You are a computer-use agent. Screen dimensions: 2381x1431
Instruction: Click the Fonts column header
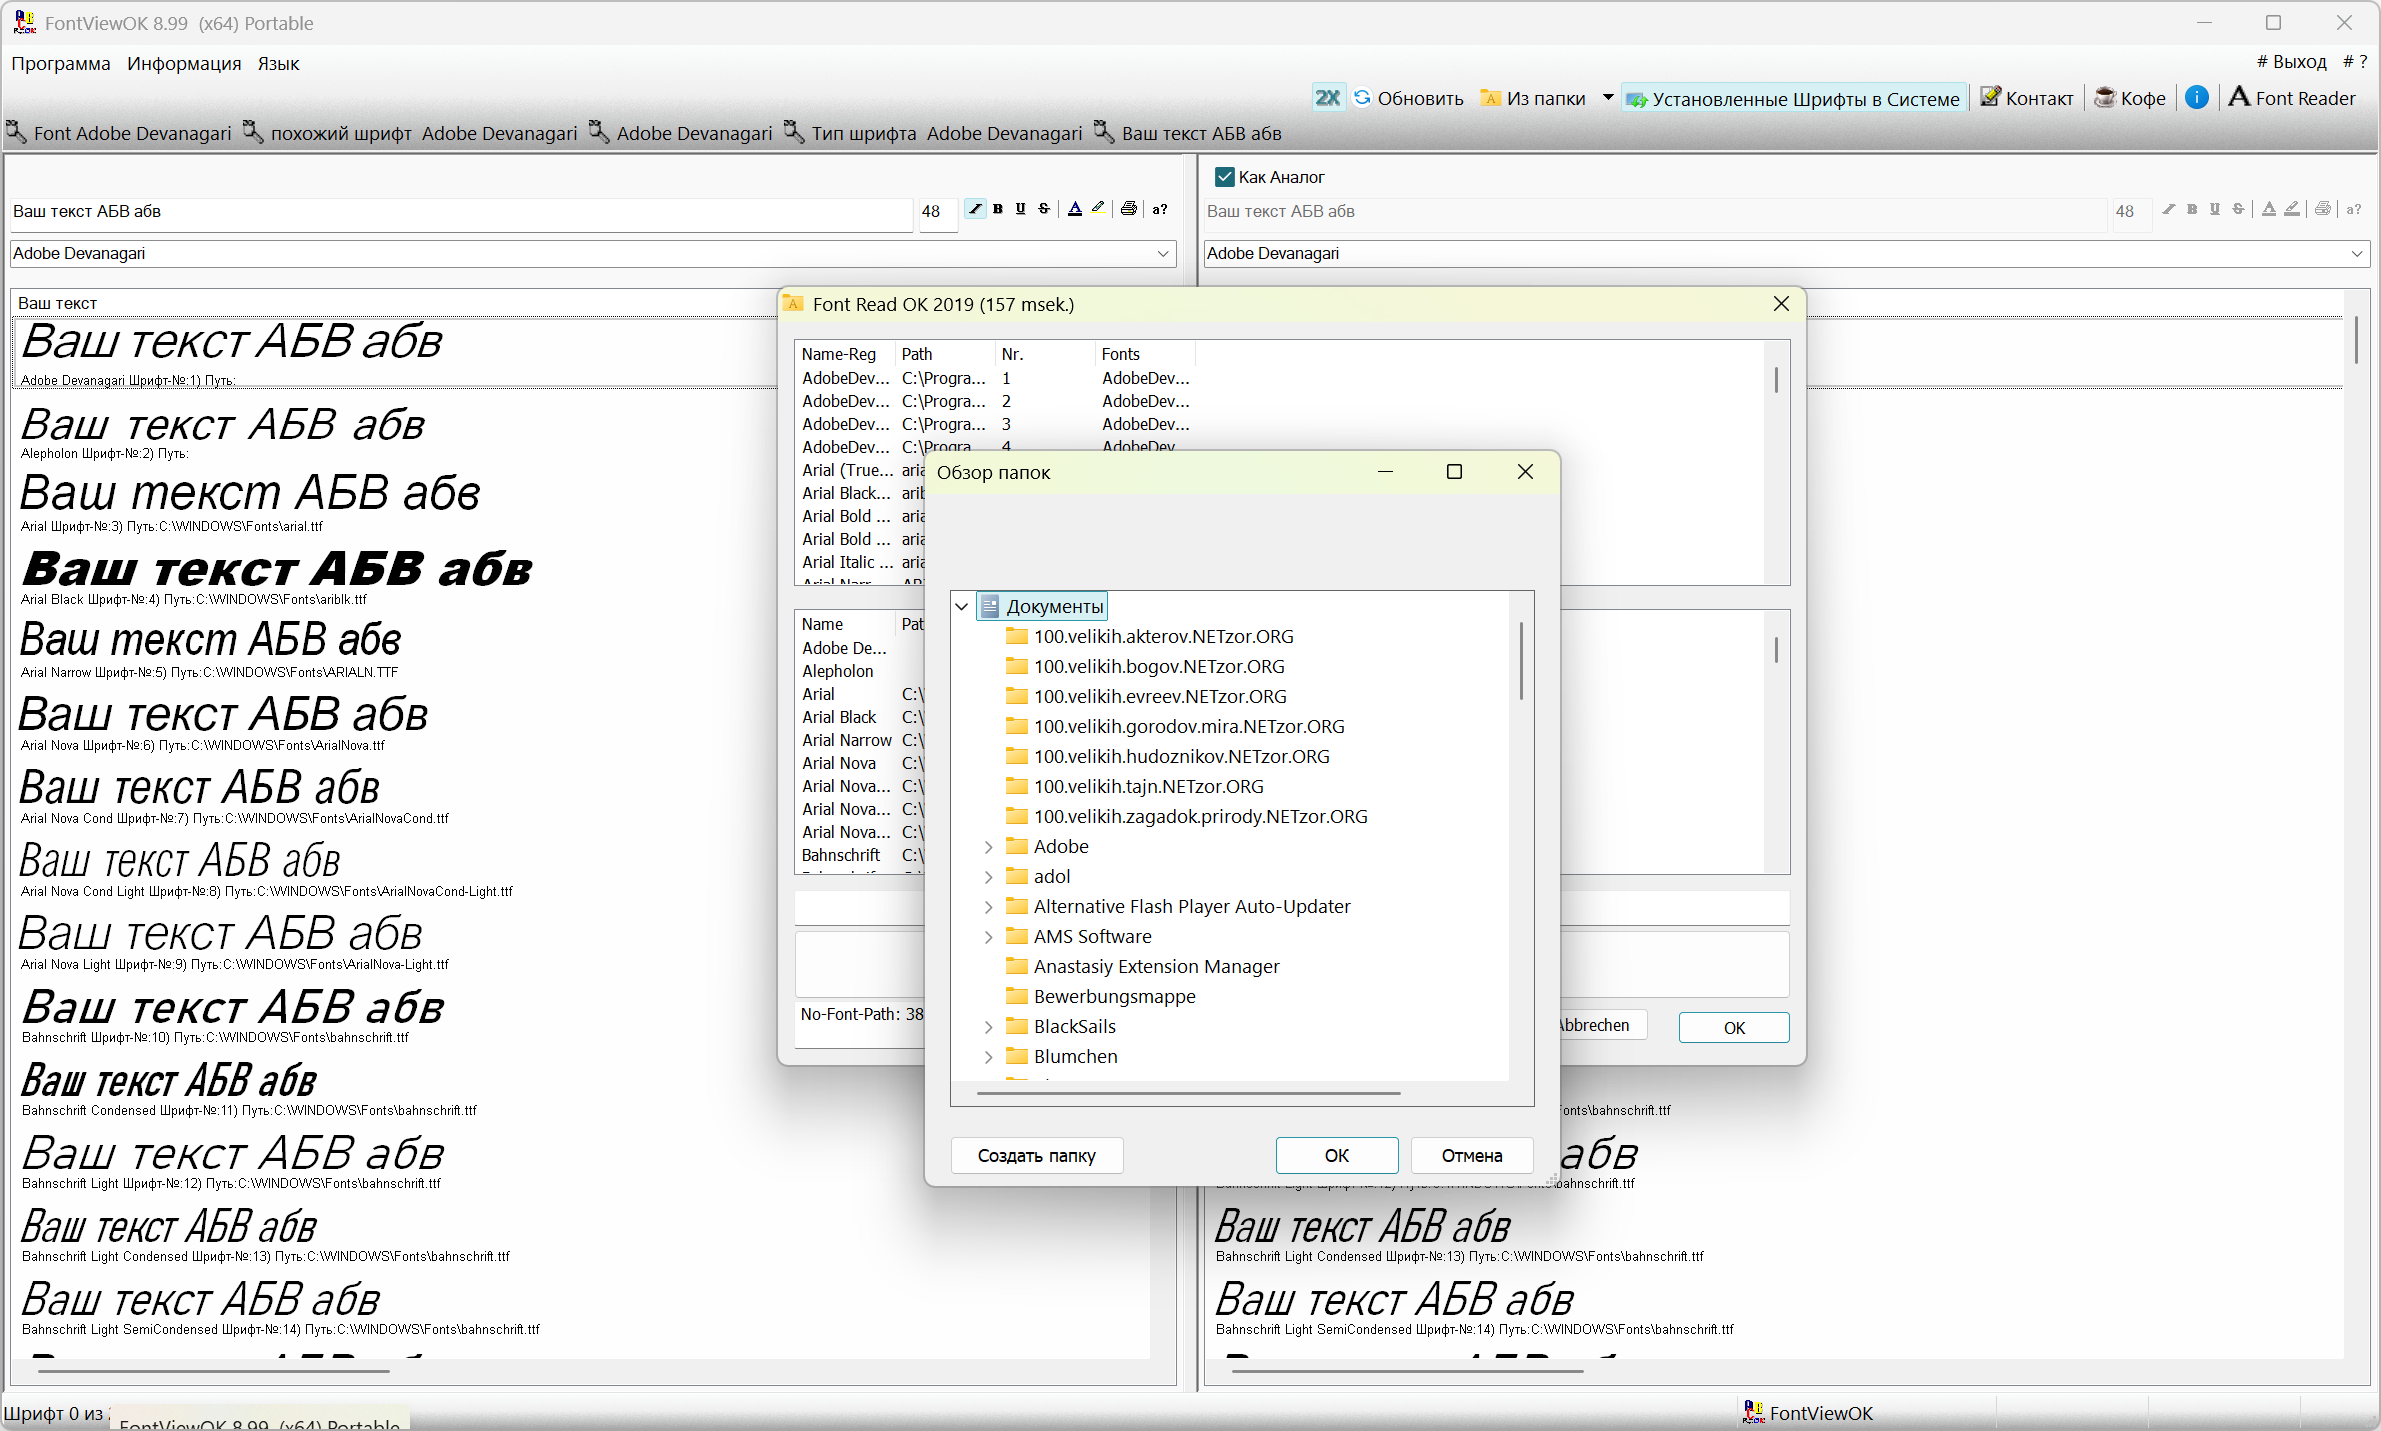pyautogui.click(x=1145, y=354)
